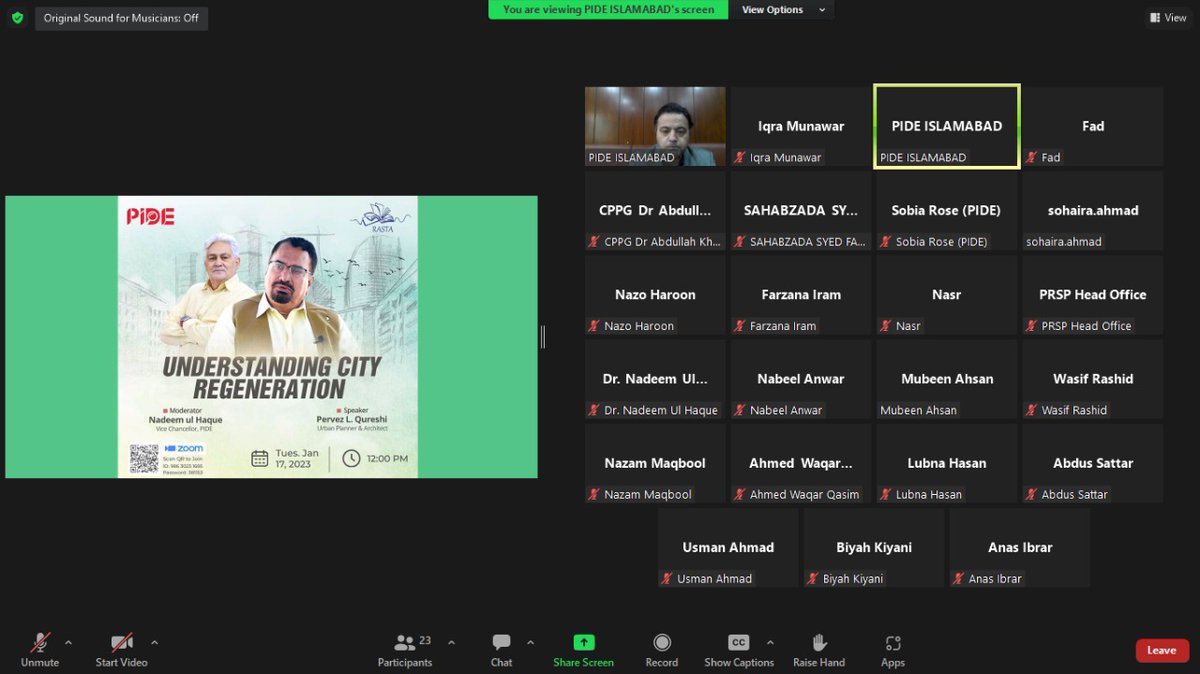Select the Mubeen Ahsan participant tile
The height and width of the screenshot is (674, 1200).
pyautogui.click(x=947, y=379)
